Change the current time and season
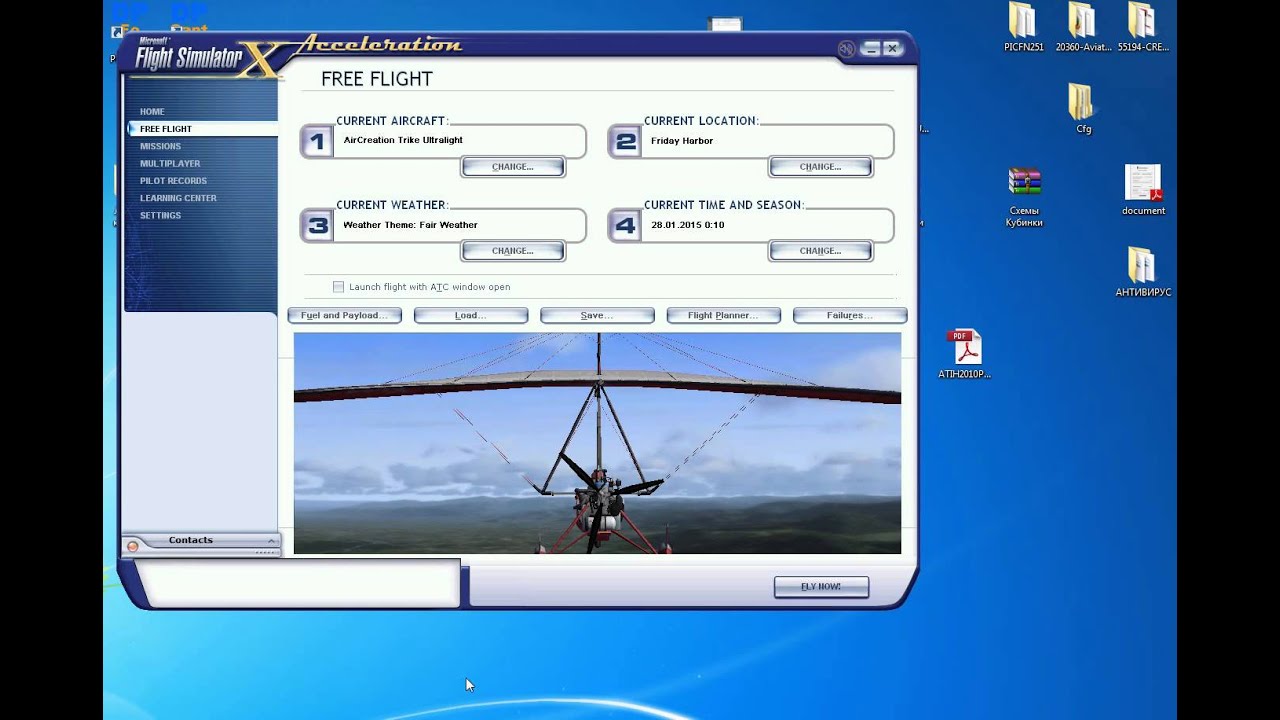 (820, 251)
